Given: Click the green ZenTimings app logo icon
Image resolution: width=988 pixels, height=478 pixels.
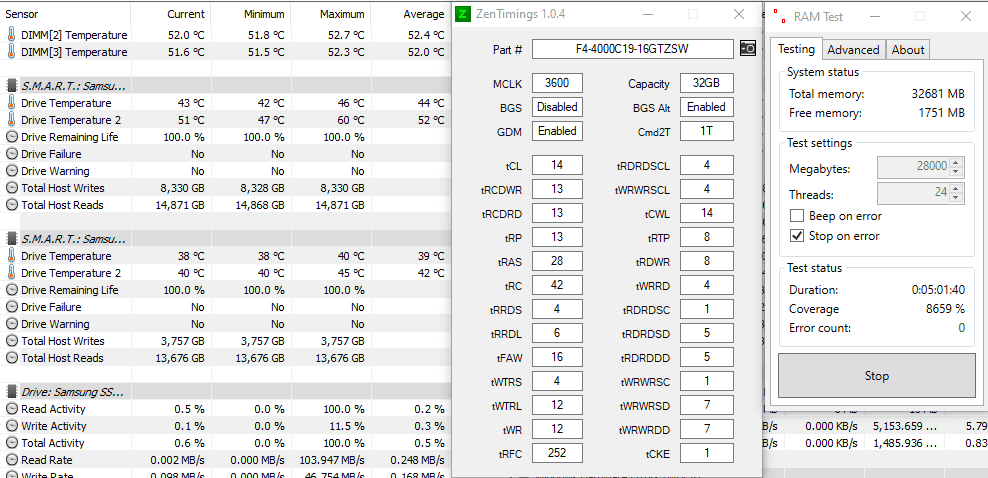Looking at the screenshot, I should 463,14.
